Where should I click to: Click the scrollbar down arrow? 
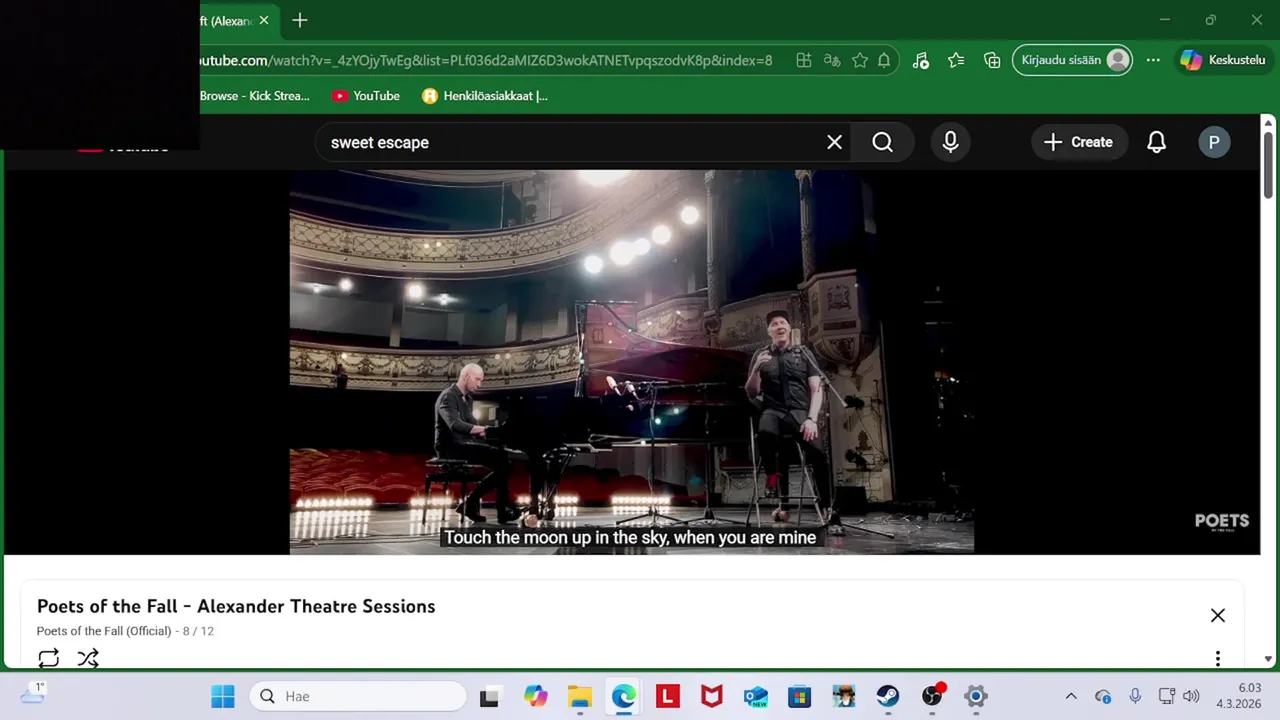(1268, 659)
